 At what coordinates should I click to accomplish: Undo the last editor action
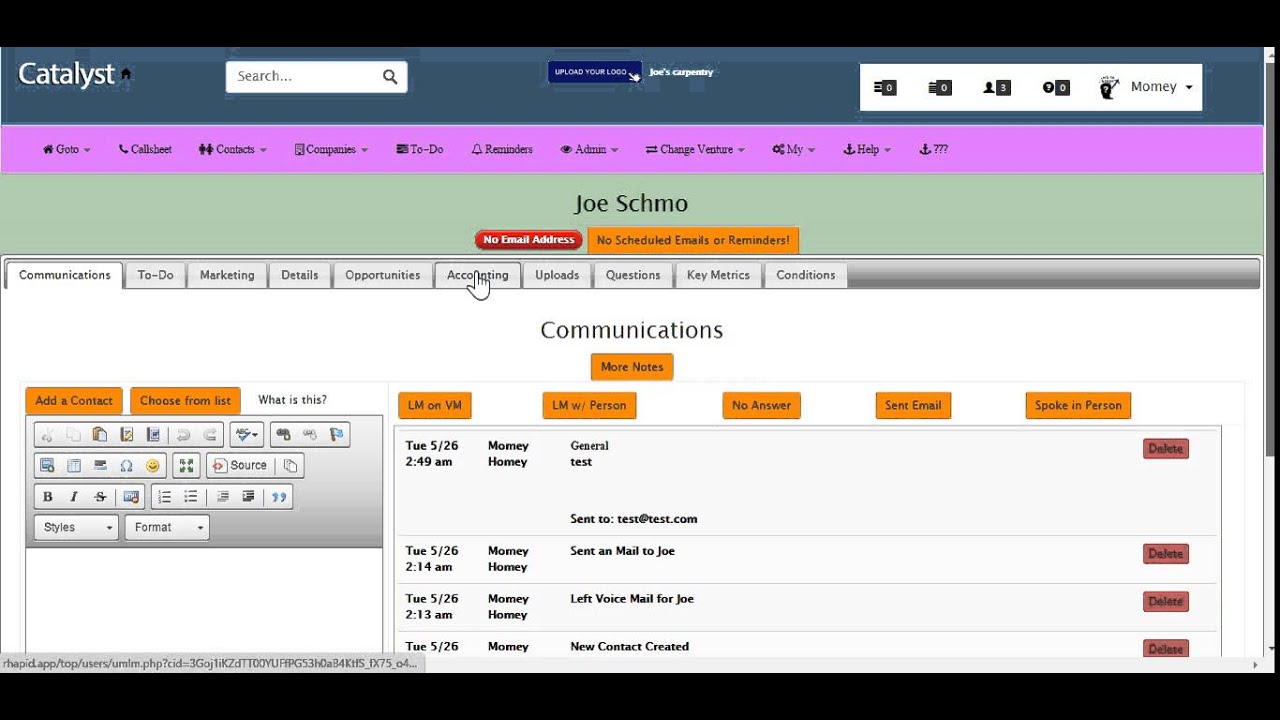click(x=183, y=435)
